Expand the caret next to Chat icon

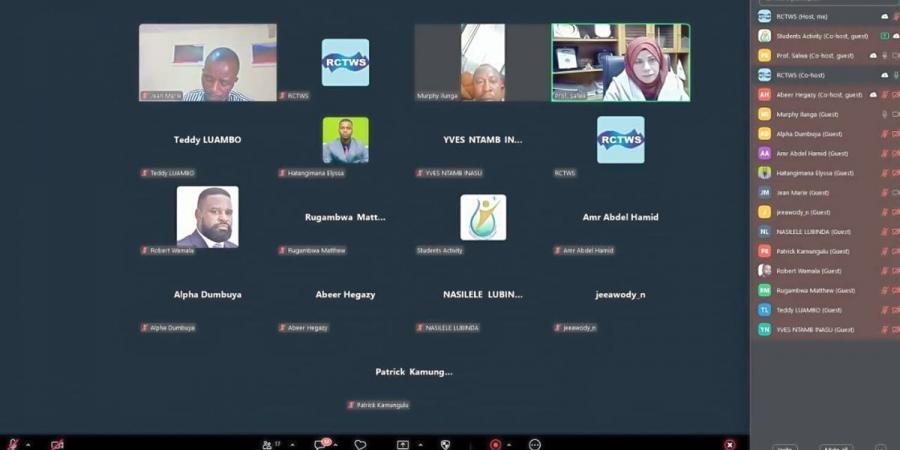point(335,445)
